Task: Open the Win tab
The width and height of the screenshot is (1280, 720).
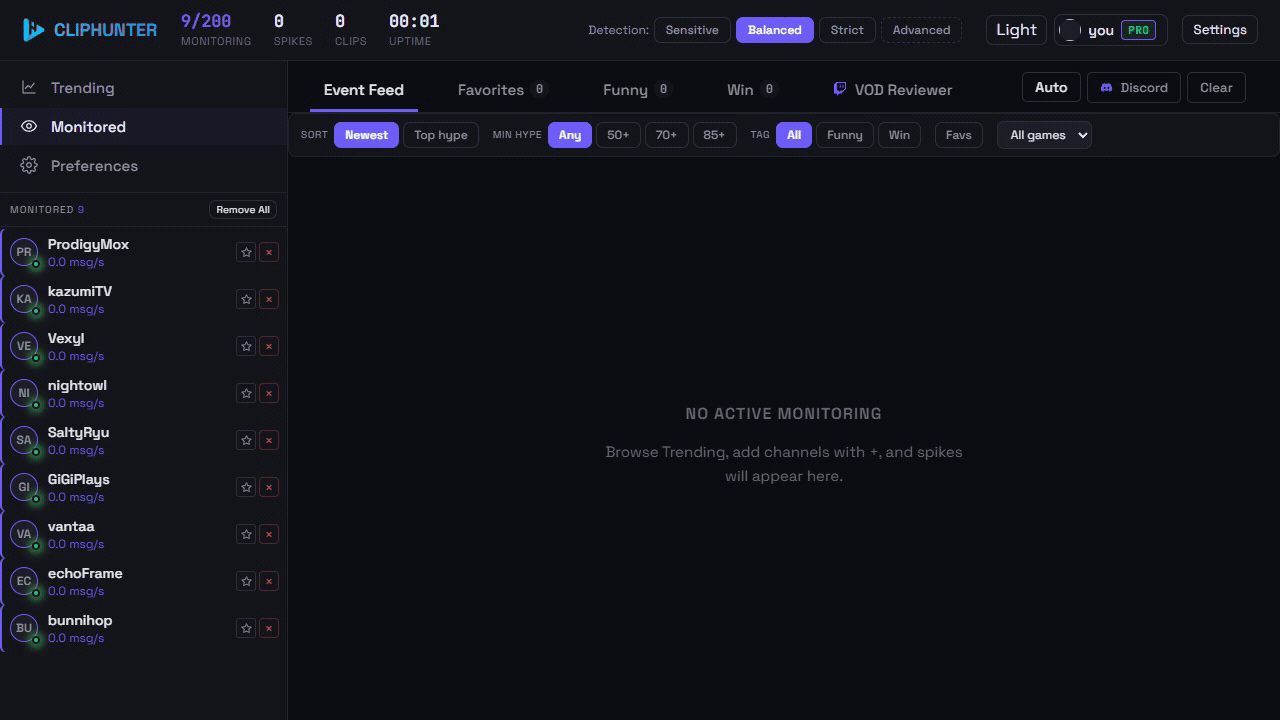Action: click(x=752, y=90)
